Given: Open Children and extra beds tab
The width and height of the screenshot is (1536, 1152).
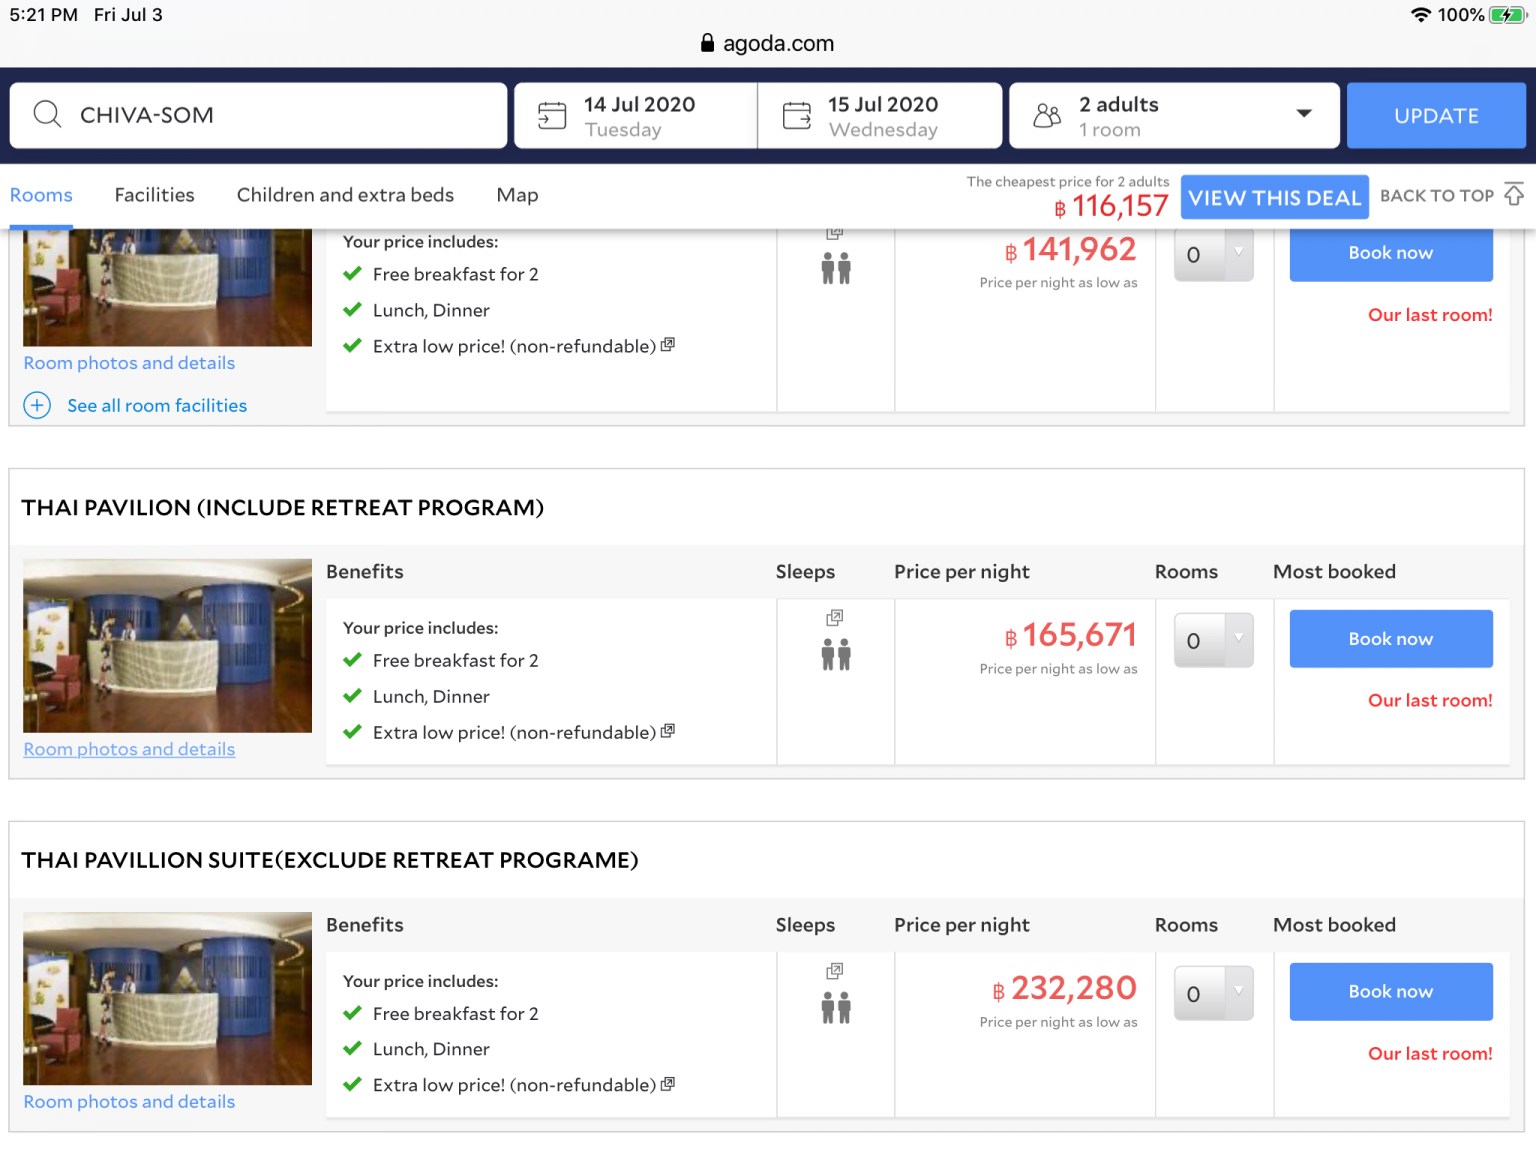Looking at the screenshot, I should pos(345,195).
